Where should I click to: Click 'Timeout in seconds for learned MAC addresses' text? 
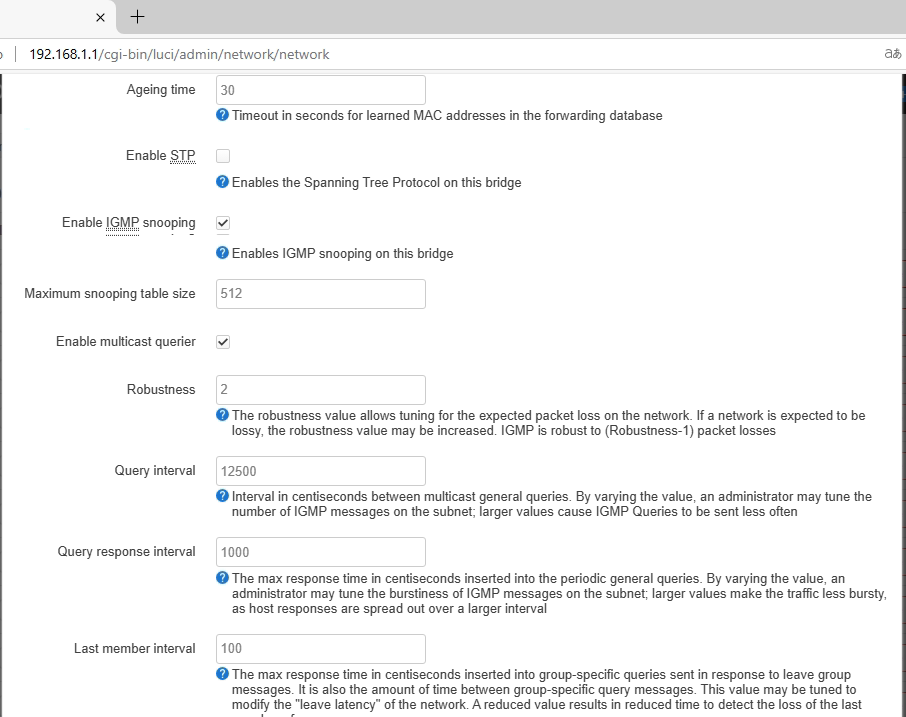447,116
